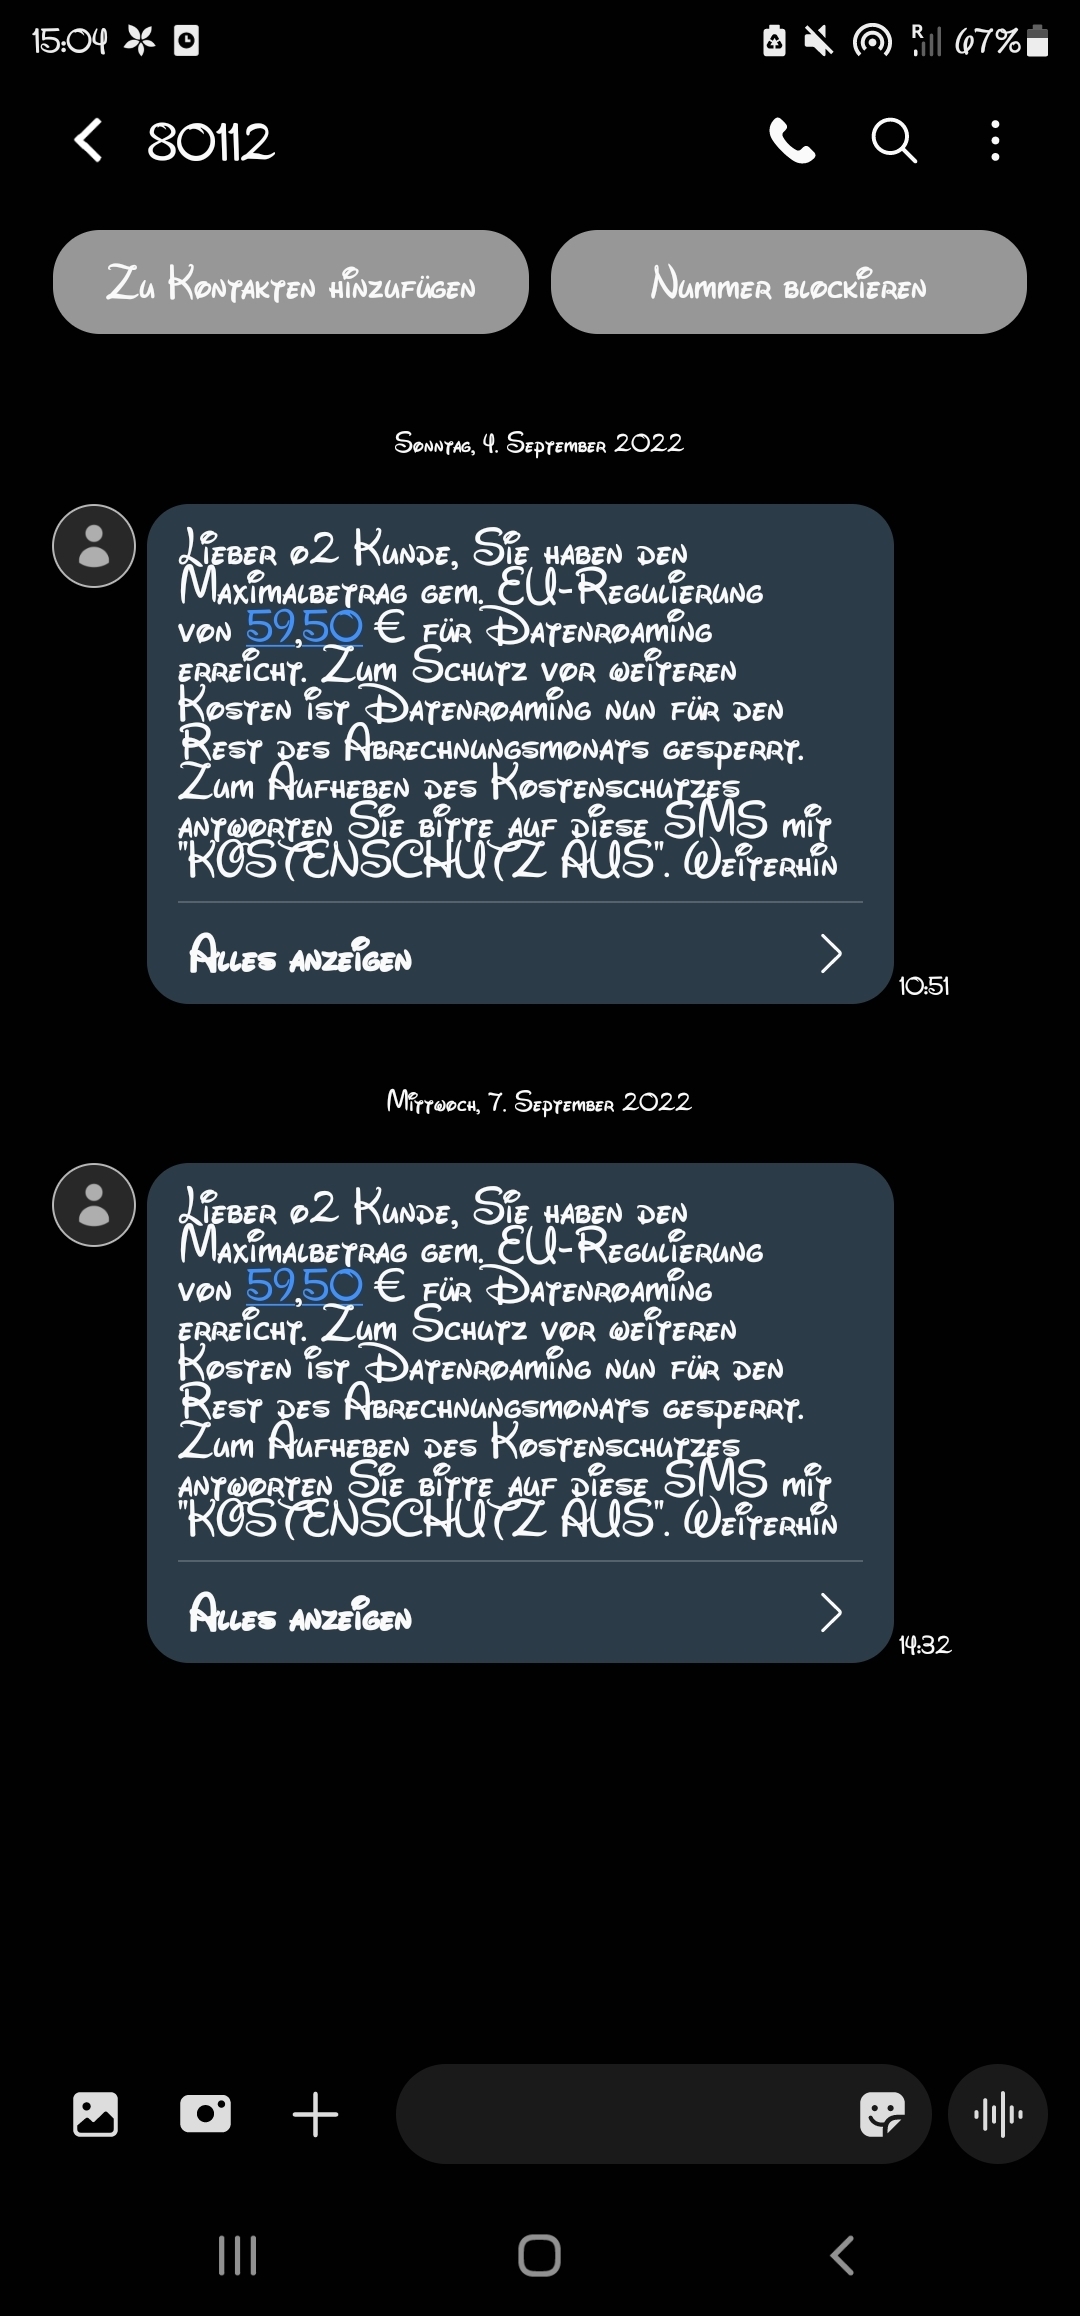Focus the message text input field
Screen dimensions: 1080x2316
click(x=620, y=2114)
